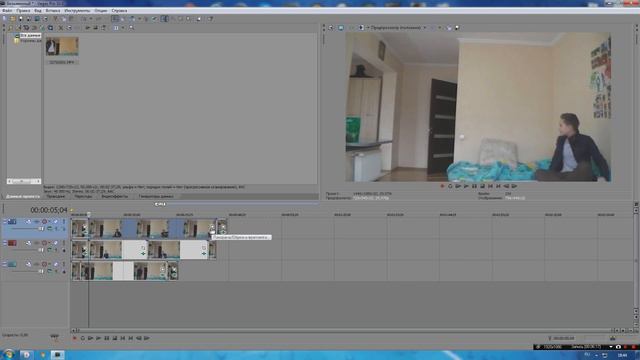Click Stop under the preview window
Image resolution: width=640 pixels, height=360 pixels.
pyautogui.click(x=482, y=186)
